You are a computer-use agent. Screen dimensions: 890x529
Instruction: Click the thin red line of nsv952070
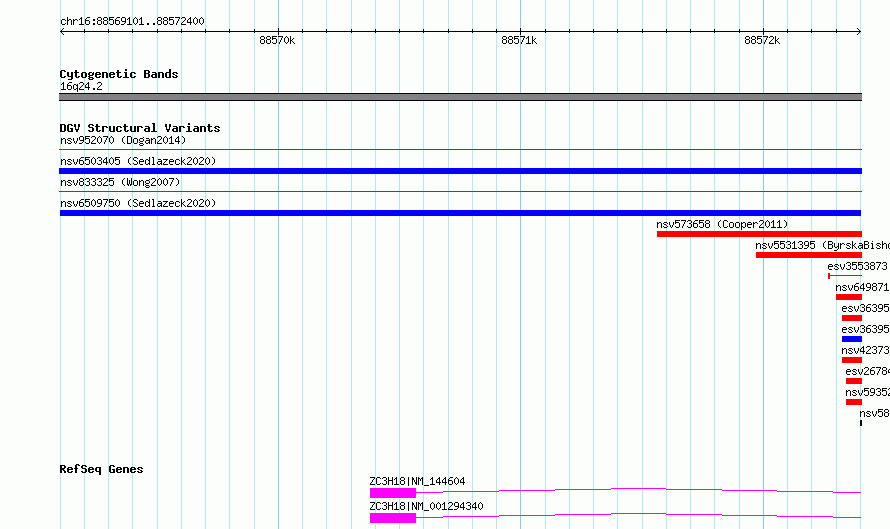460,150
